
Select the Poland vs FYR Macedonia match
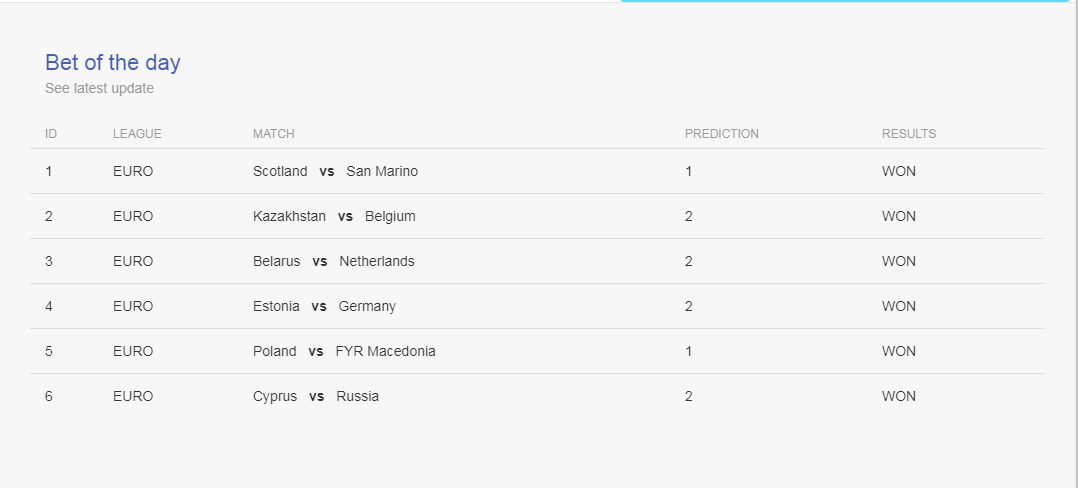coord(344,351)
